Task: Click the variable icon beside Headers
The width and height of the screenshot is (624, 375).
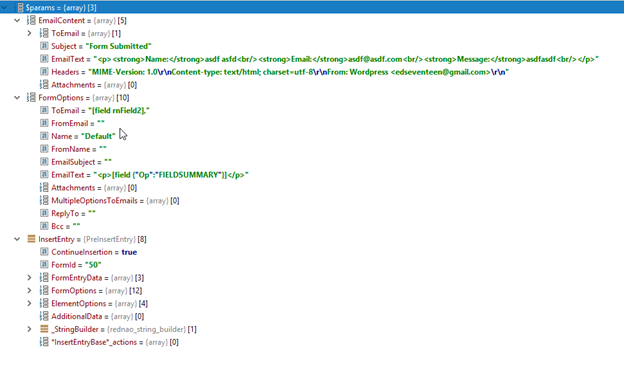Action: coord(44,72)
